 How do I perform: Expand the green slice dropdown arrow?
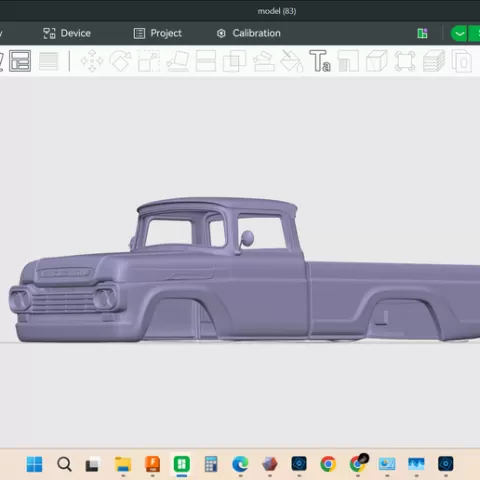pos(459,34)
